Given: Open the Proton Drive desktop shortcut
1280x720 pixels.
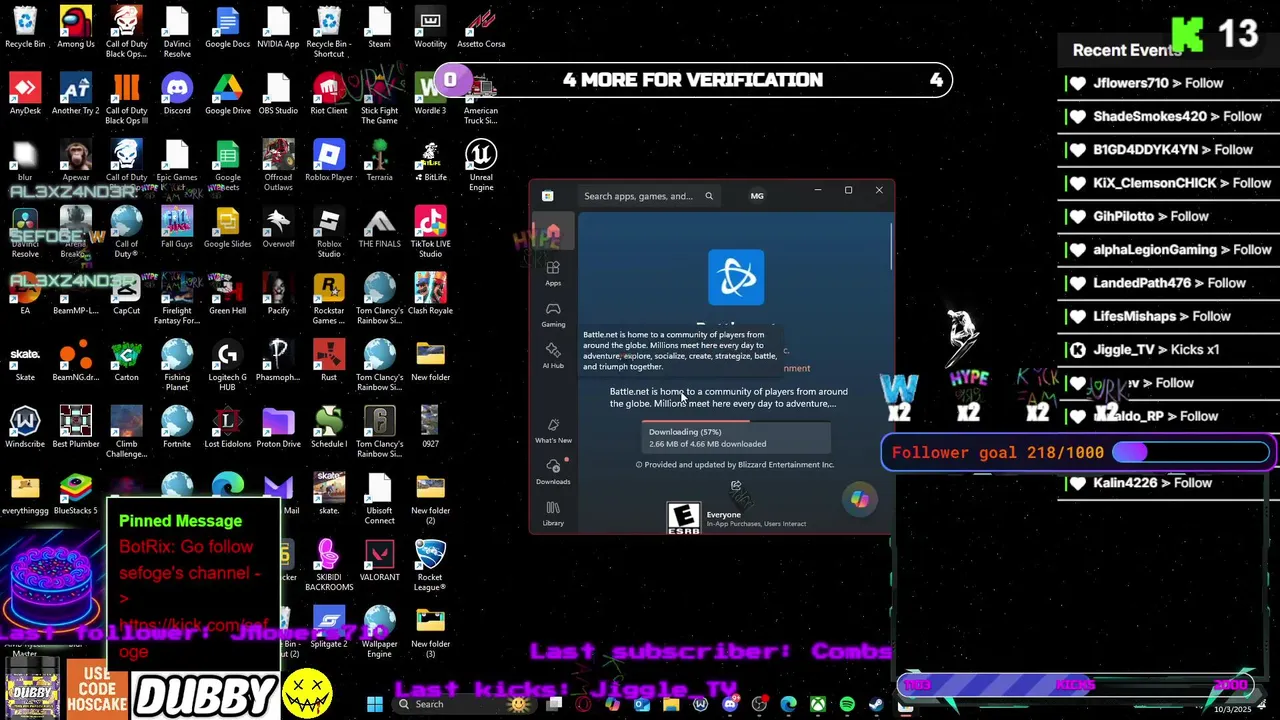Looking at the screenshot, I should point(278,428).
